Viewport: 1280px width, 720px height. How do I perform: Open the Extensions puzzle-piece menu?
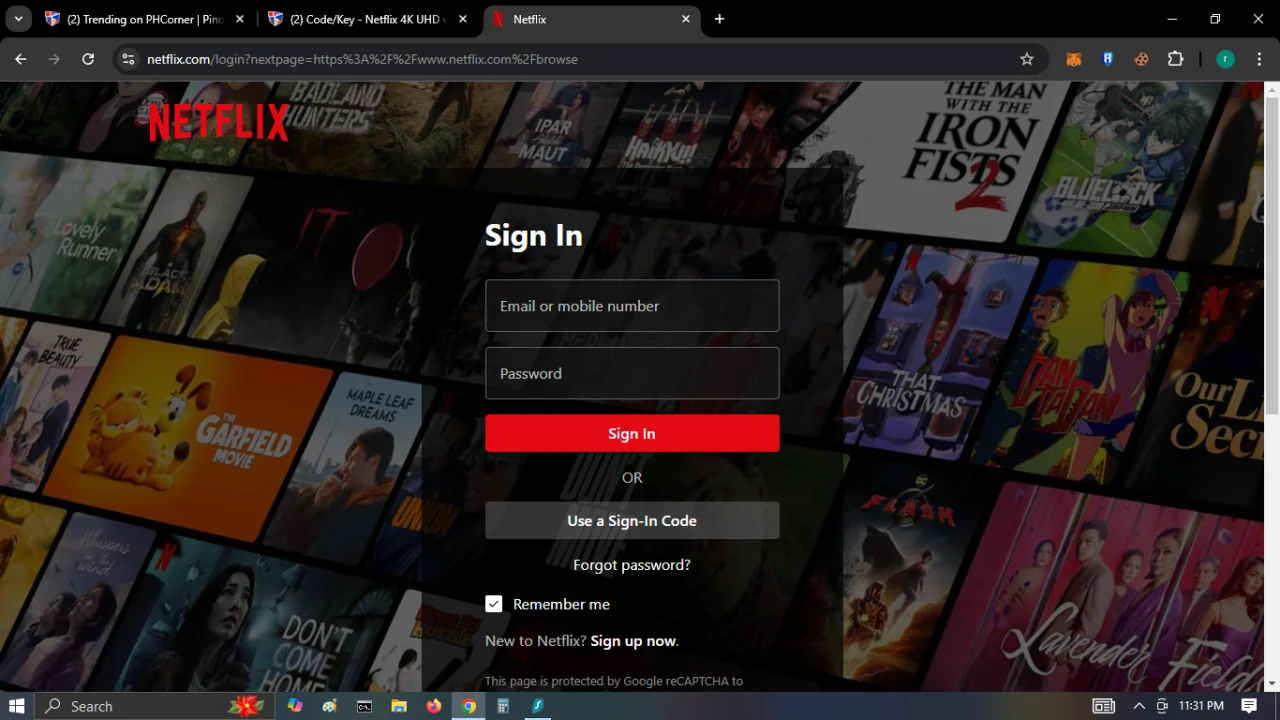[x=1176, y=59]
